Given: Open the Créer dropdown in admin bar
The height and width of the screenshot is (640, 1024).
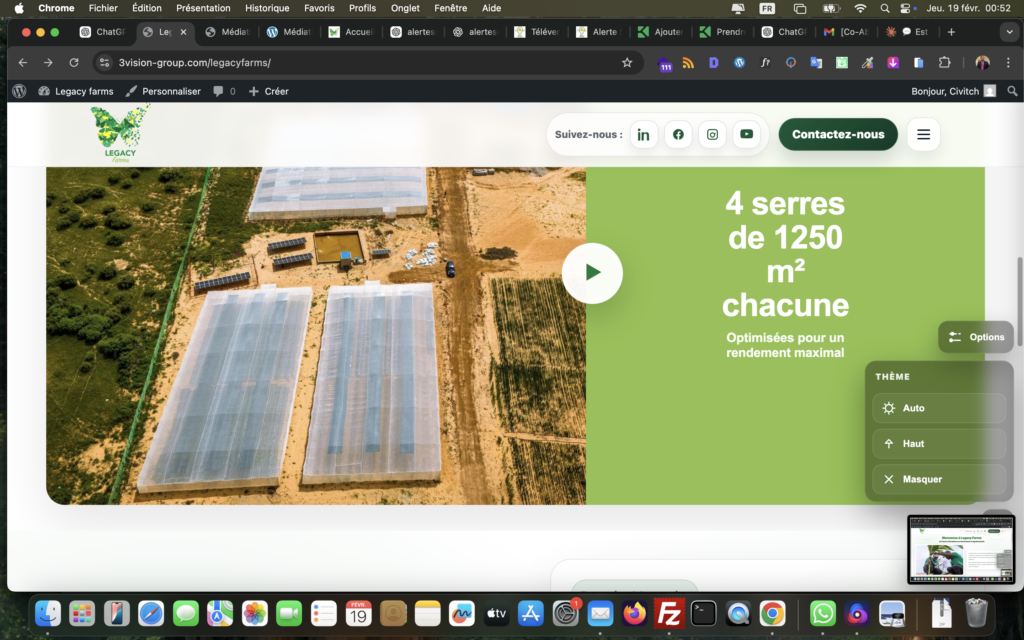Looking at the screenshot, I should (x=268, y=91).
